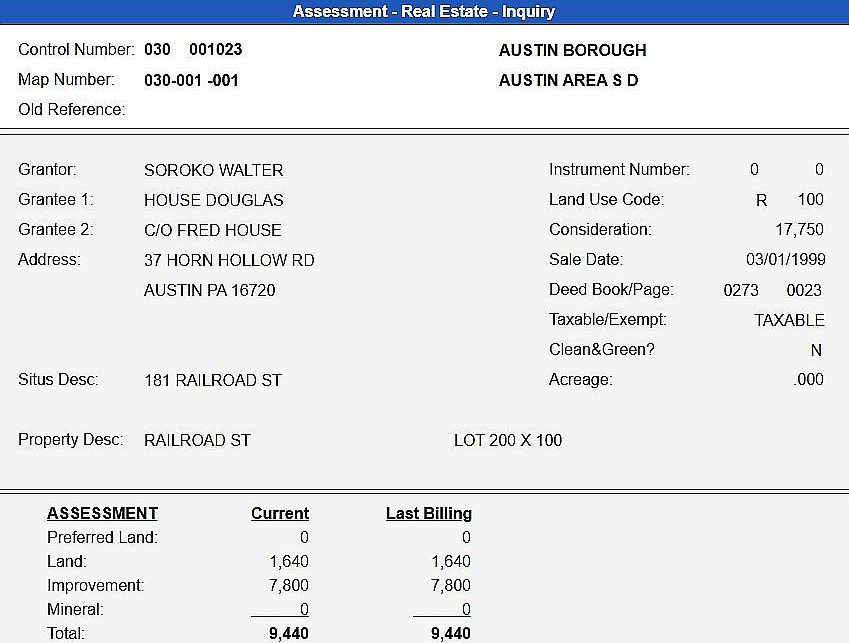Click the Current Improvement value 7,800

pos(288,585)
